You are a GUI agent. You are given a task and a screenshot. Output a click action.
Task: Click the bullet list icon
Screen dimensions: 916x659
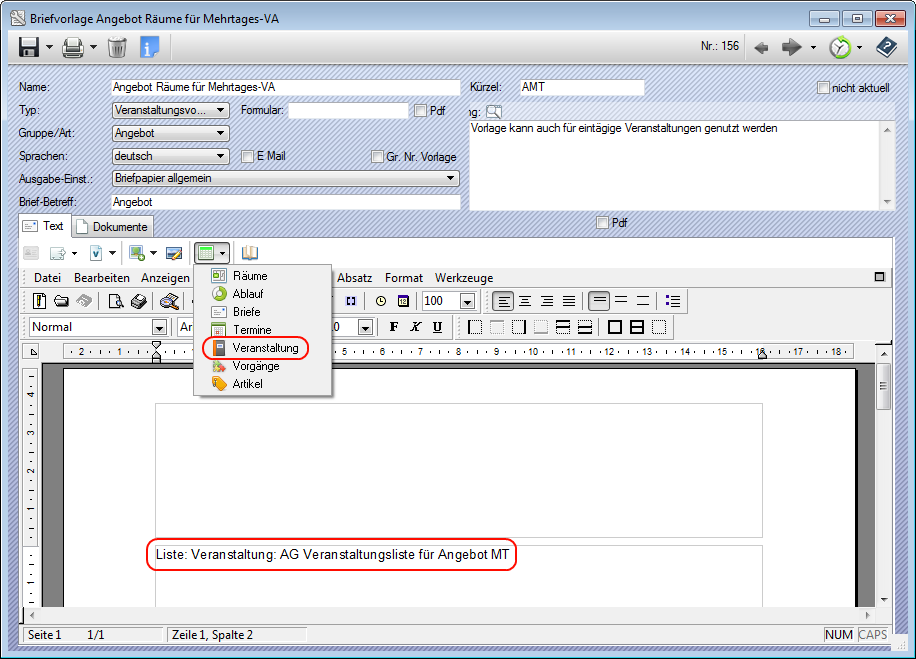(x=673, y=301)
